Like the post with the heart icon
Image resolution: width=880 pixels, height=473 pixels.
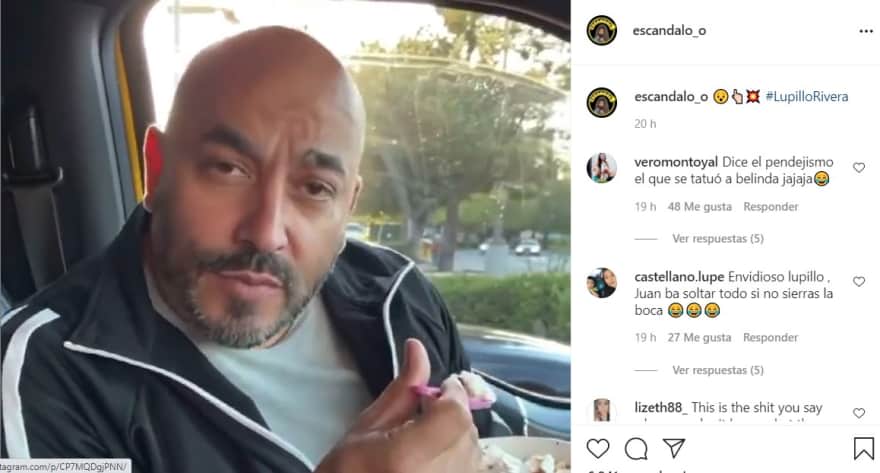(598, 448)
